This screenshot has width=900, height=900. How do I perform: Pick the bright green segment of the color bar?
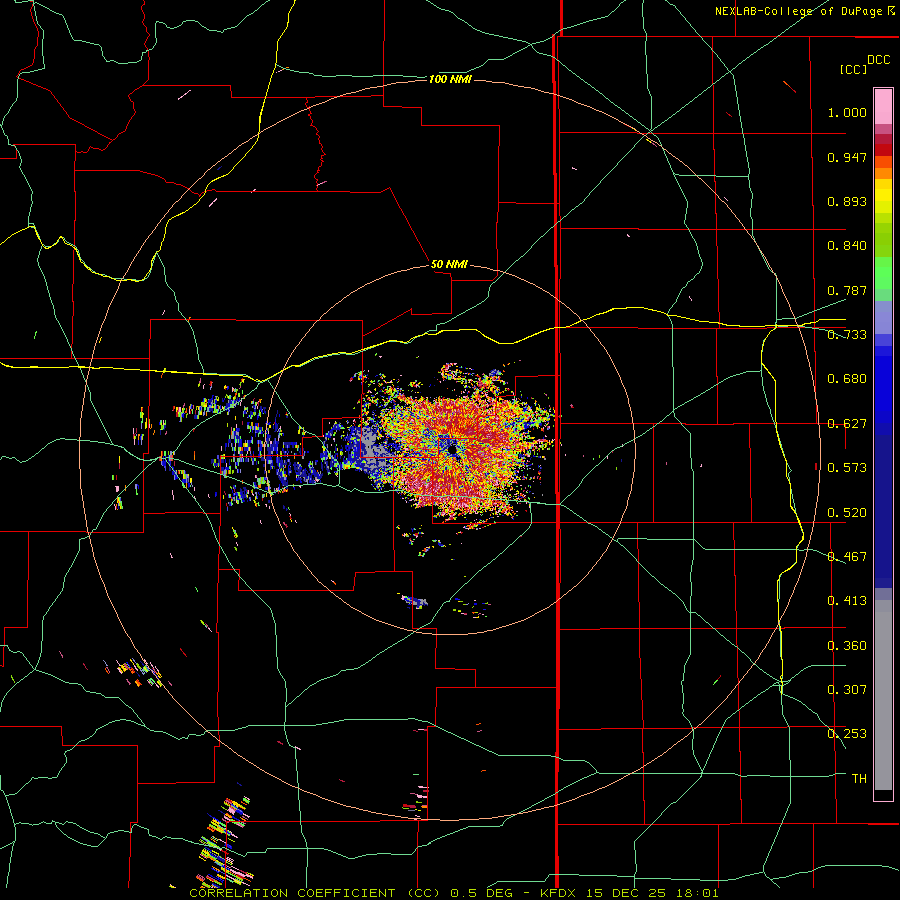(883, 273)
